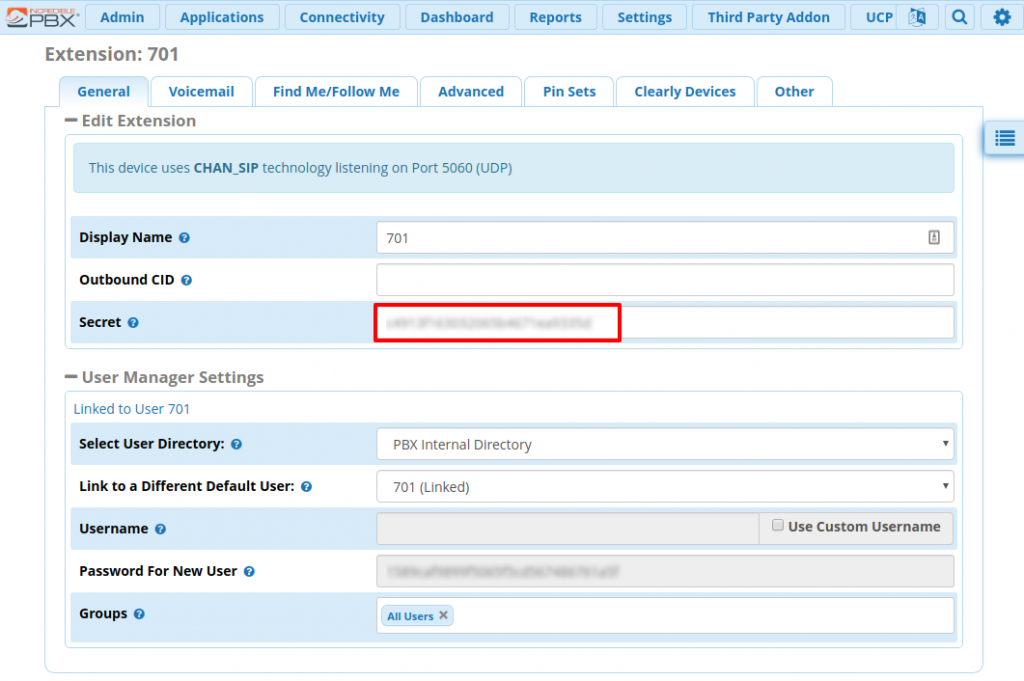Switch to the Advanced tab
Screen dimensions: 1024x681
(x=471, y=91)
